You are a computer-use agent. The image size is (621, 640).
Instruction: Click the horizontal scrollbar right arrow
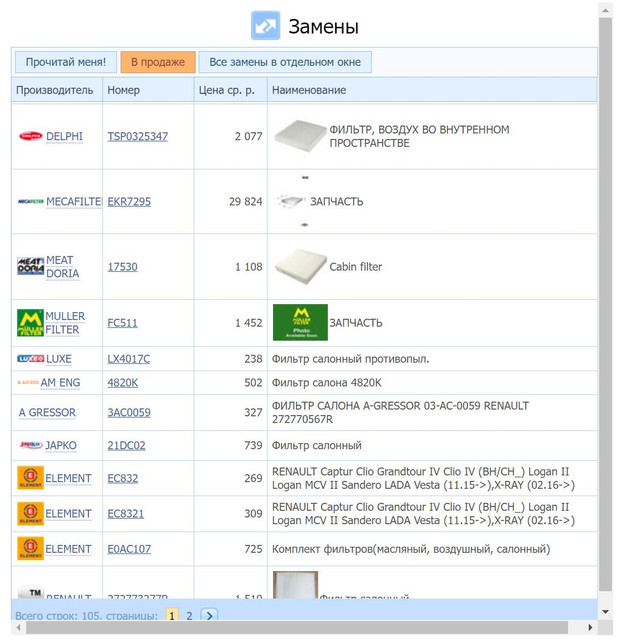point(590,628)
